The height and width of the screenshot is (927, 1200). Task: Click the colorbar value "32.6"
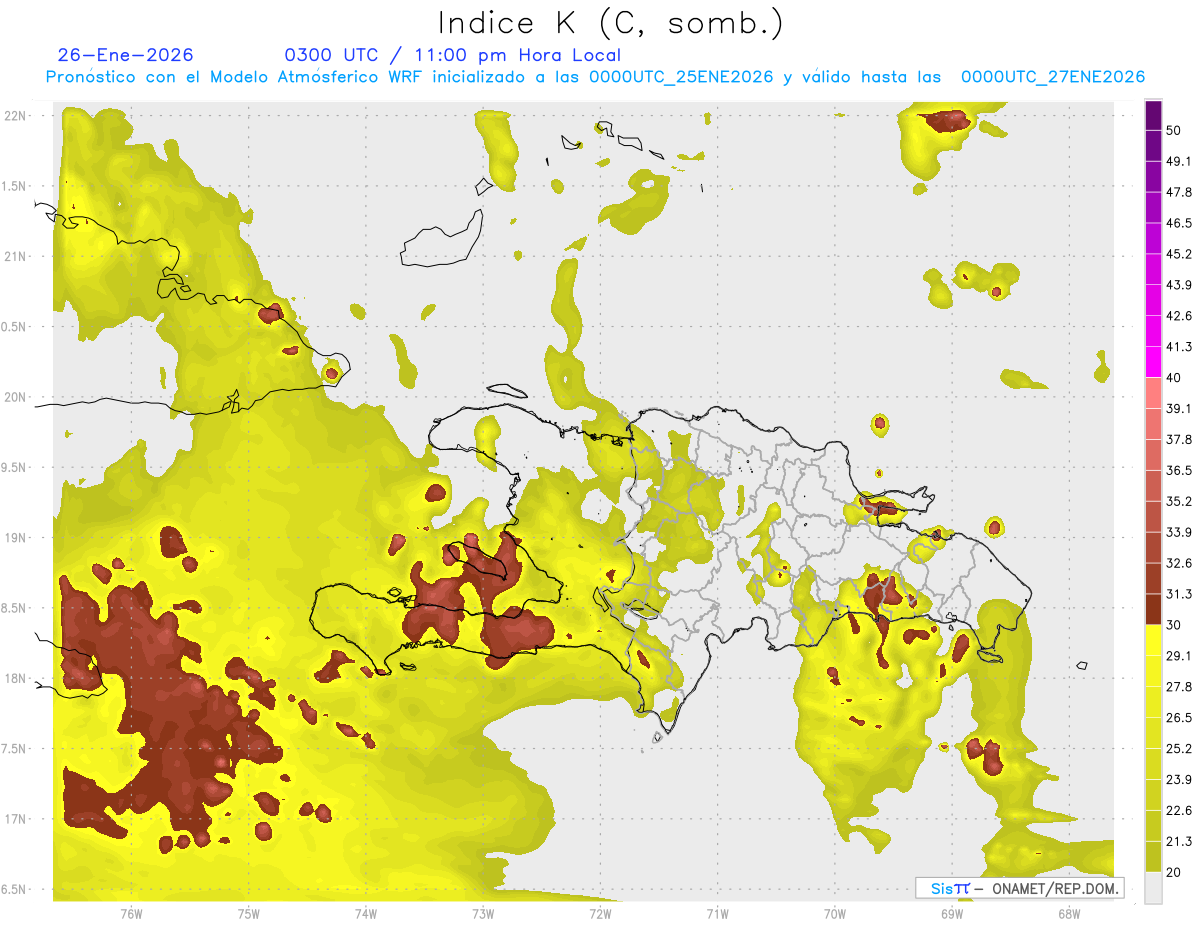pos(1179,563)
